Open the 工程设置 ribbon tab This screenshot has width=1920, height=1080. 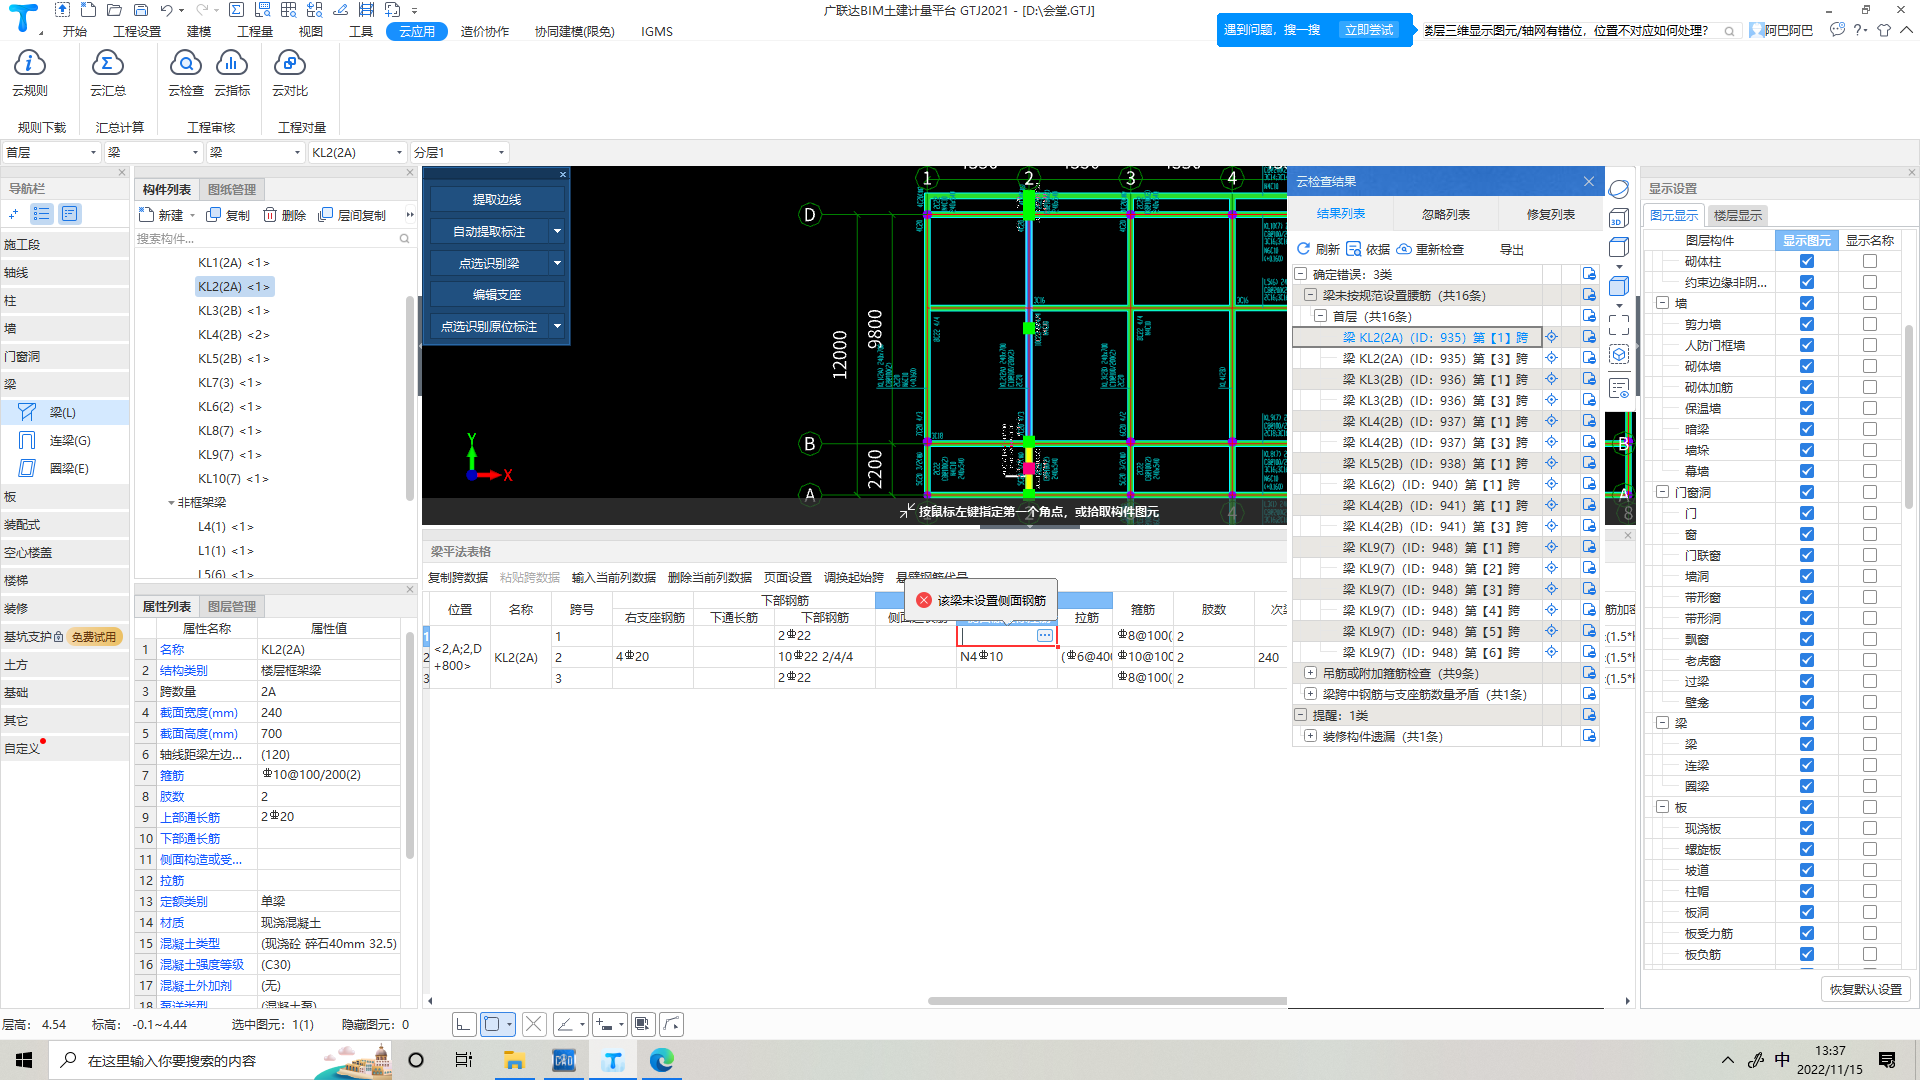(x=137, y=31)
